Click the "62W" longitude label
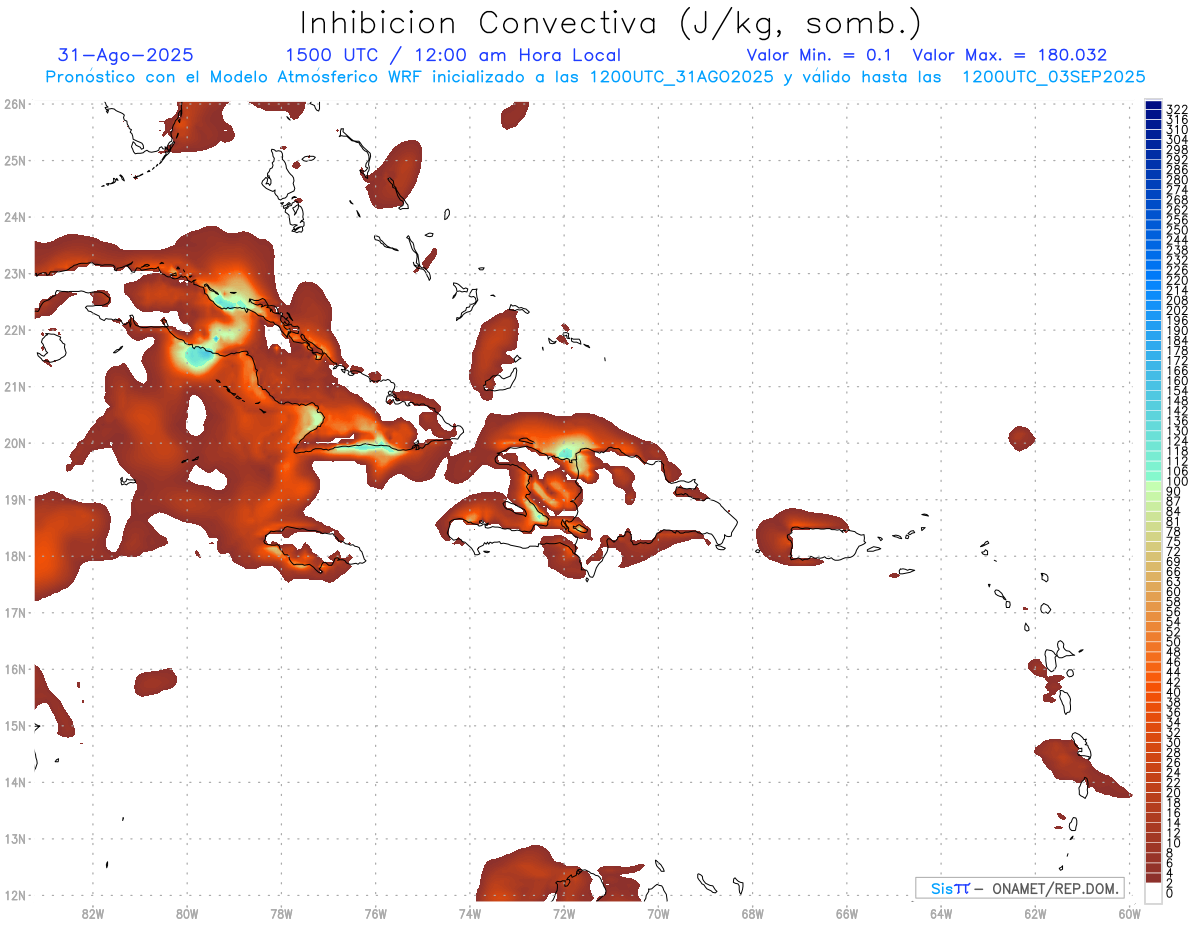The image size is (1200, 927). pyautogui.click(x=1035, y=912)
